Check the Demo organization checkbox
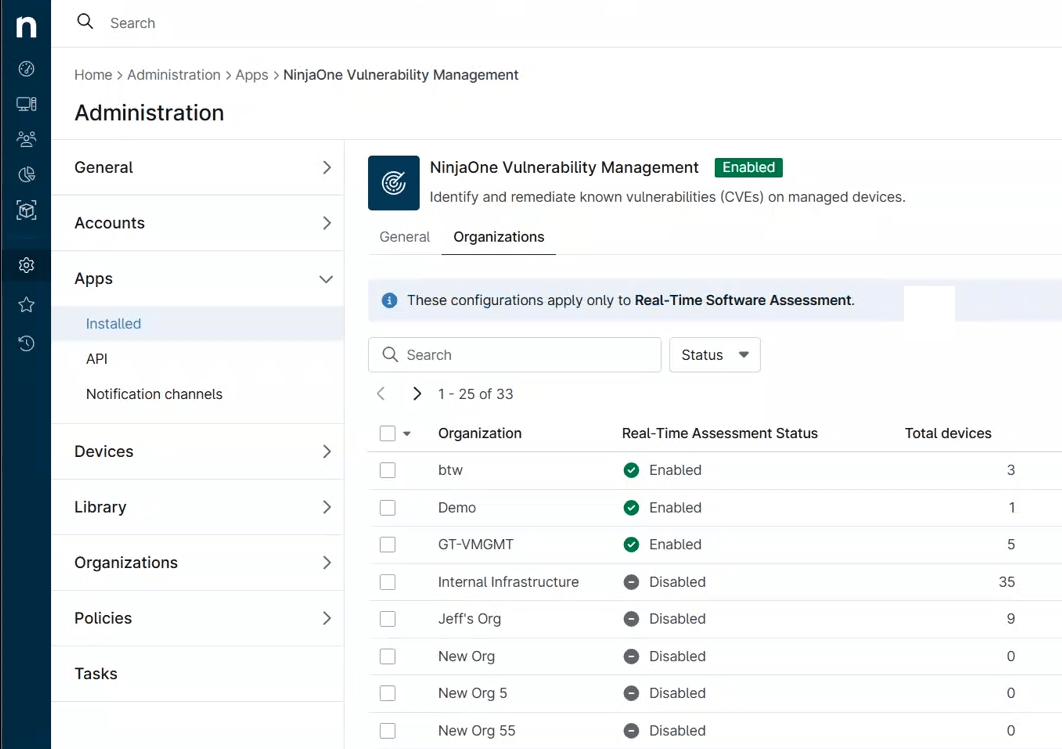This screenshot has height=749, width=1062. [387, 507]
